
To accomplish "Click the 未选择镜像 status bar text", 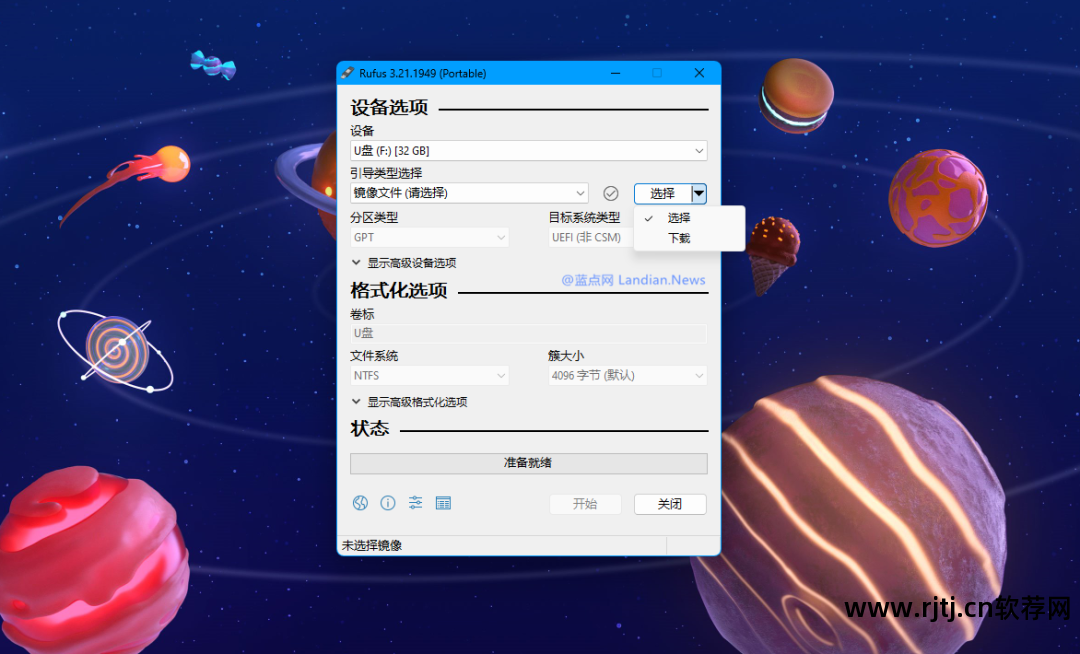I will (x=372, y=545).
